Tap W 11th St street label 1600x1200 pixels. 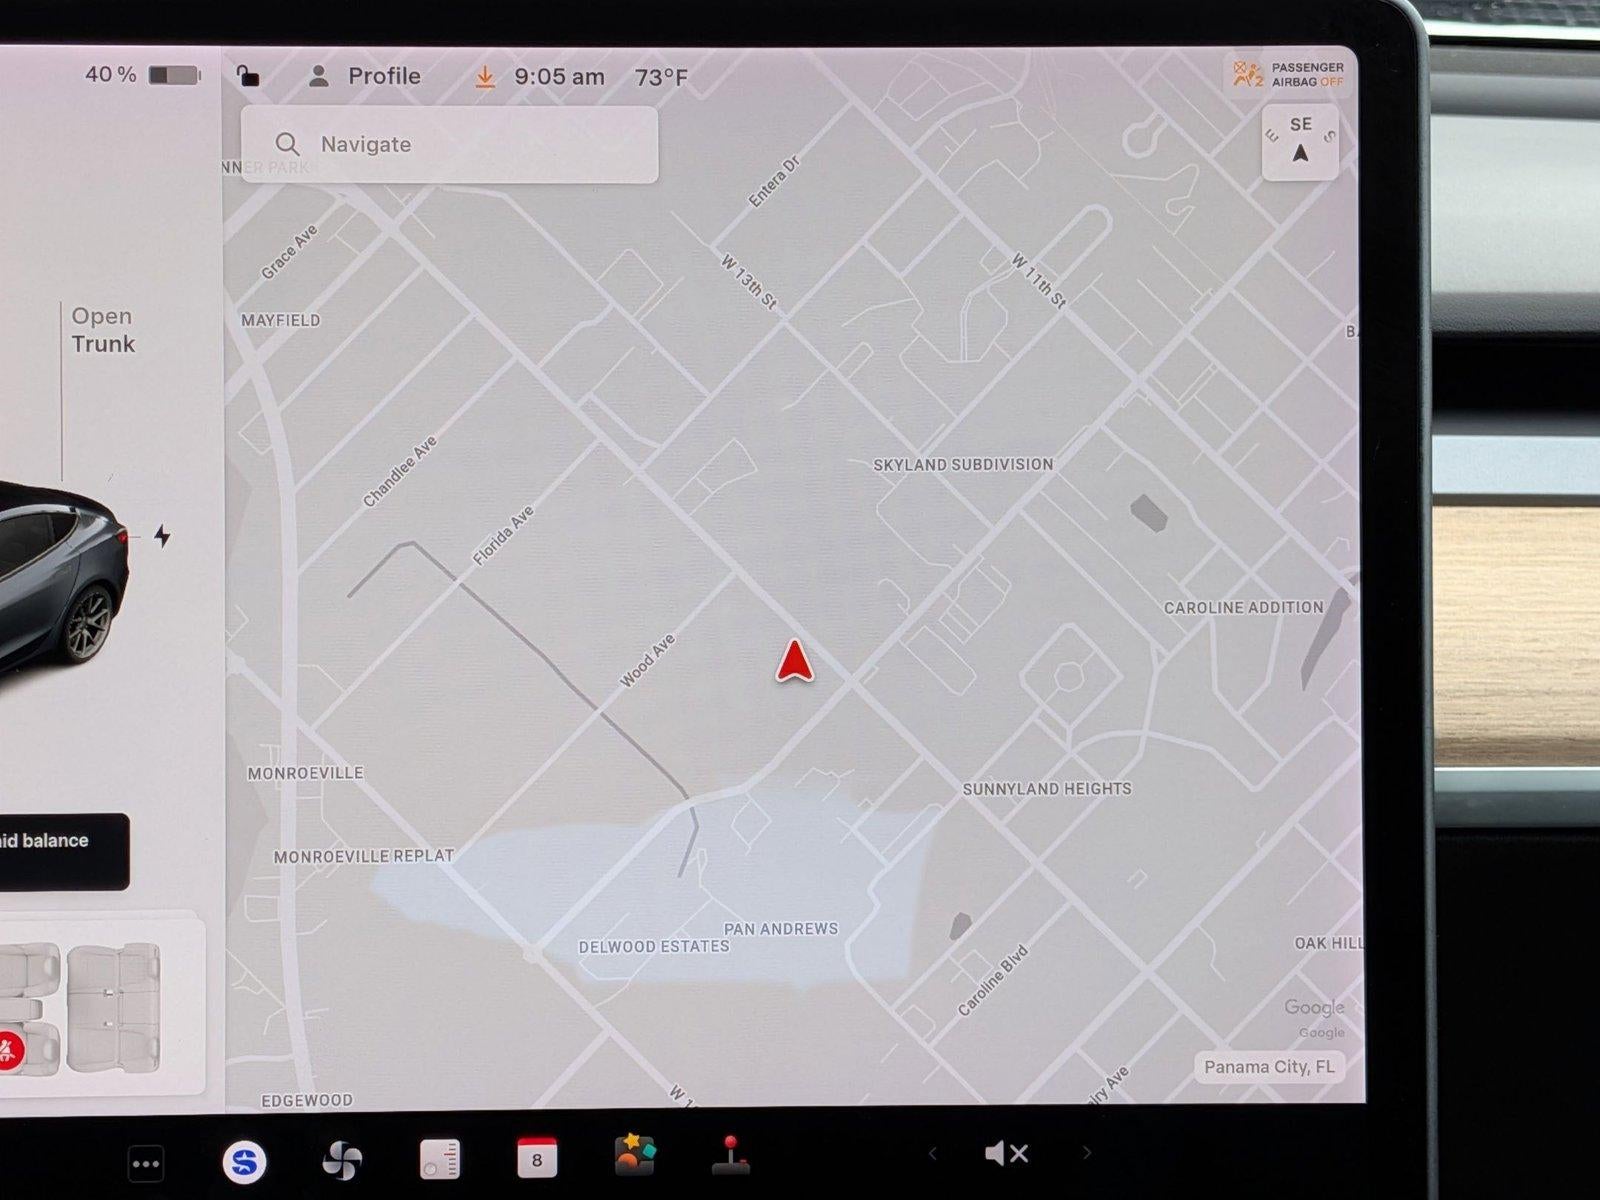pyautogui.click(x=1039, y=280)
